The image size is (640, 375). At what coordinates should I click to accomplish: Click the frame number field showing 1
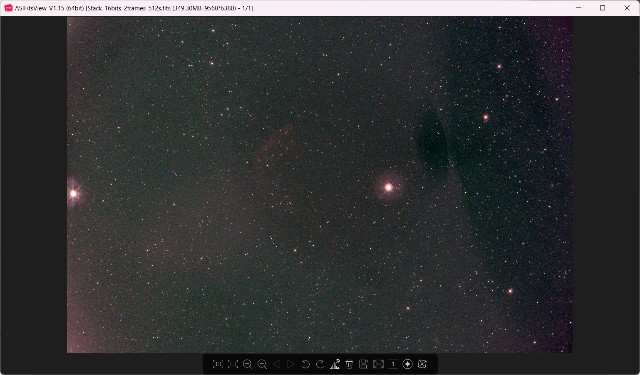point(393,364)
